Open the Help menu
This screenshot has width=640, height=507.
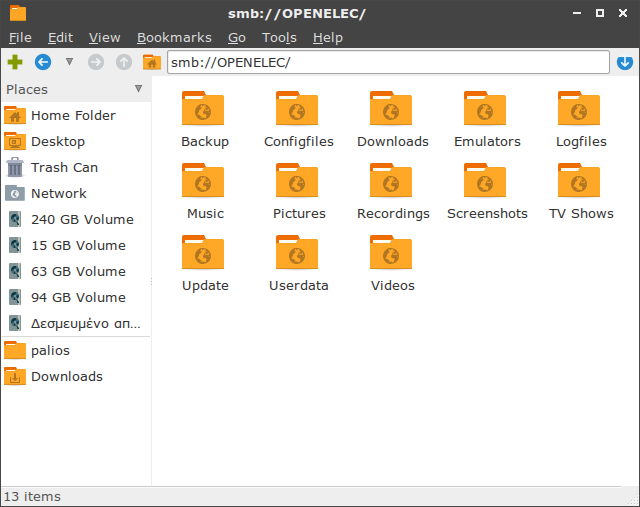click(x=328, y=38)
